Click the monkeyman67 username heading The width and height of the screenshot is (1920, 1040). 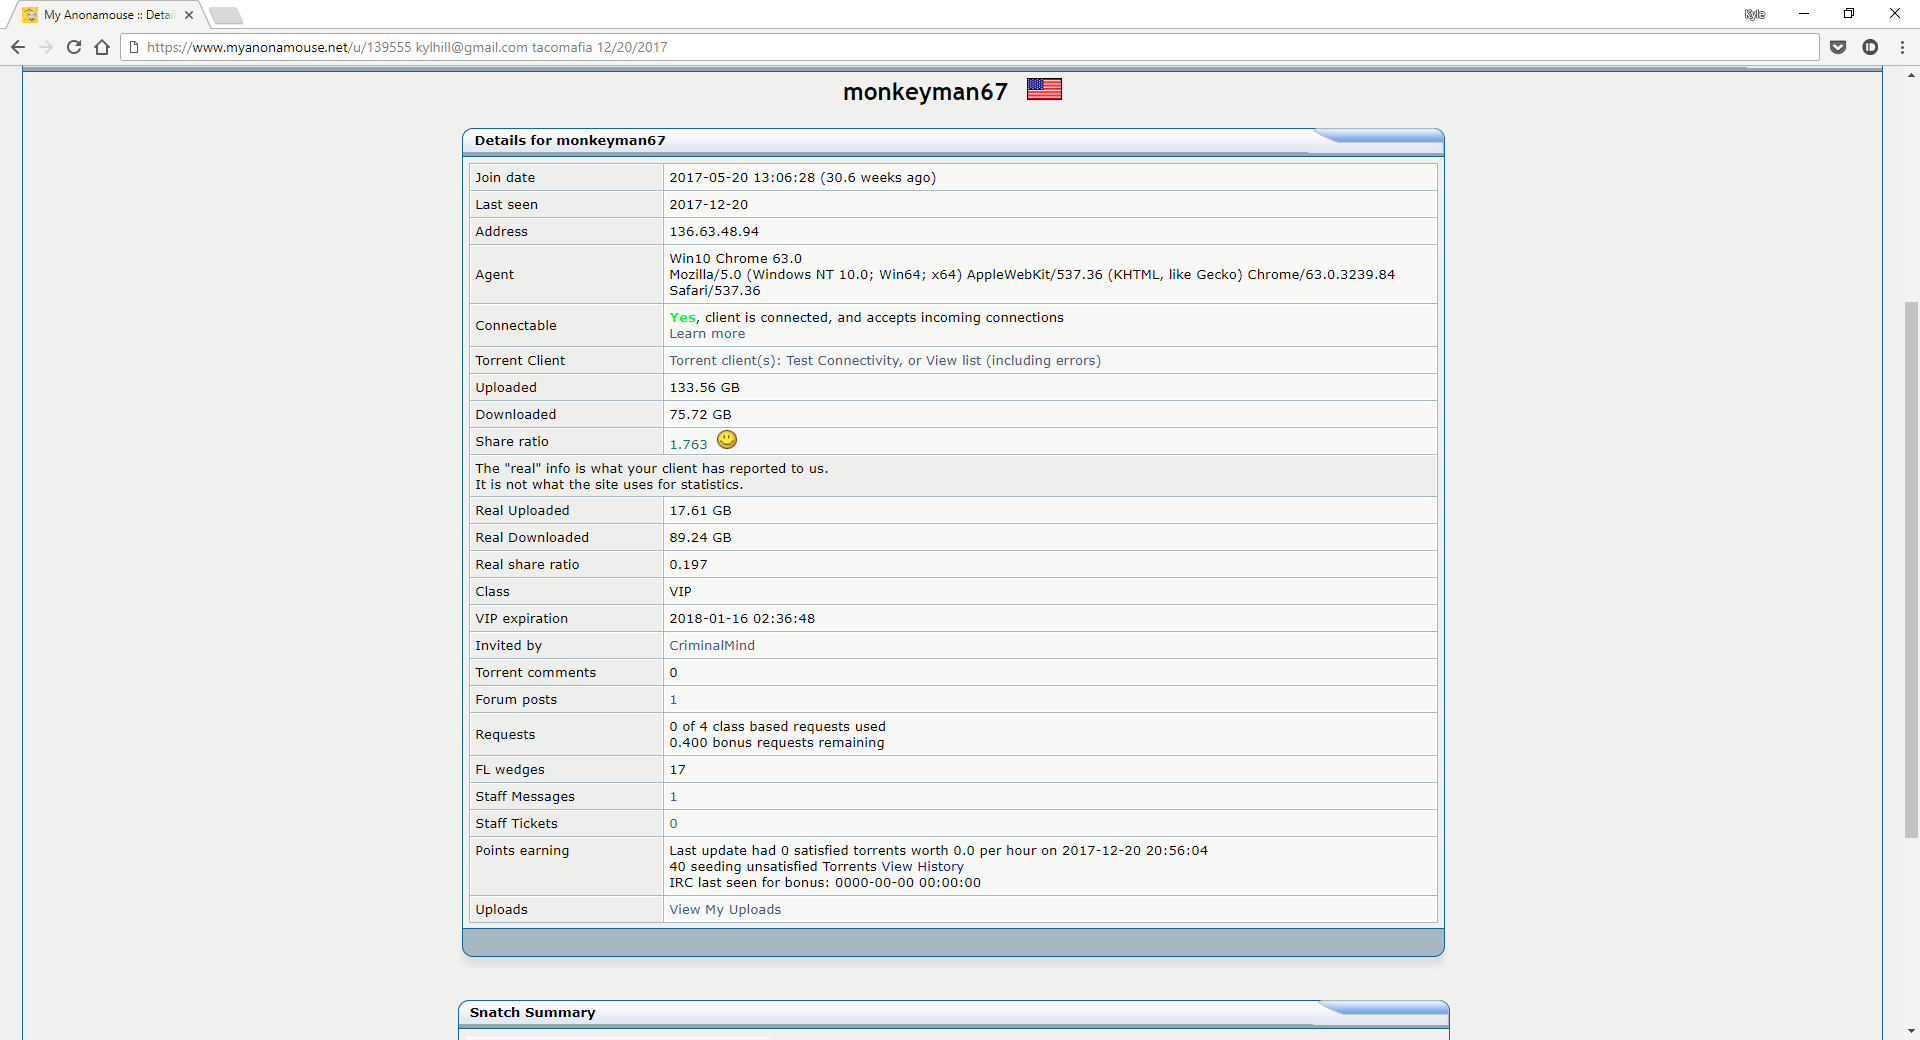point(925,91)
